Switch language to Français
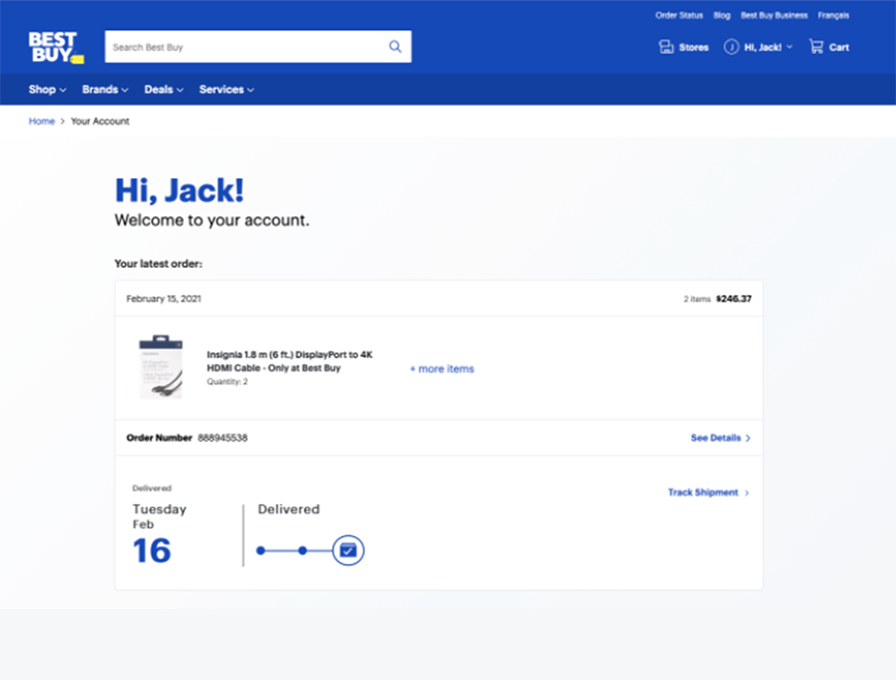Screen dimensions: 896x680 (x=833, y=15)
